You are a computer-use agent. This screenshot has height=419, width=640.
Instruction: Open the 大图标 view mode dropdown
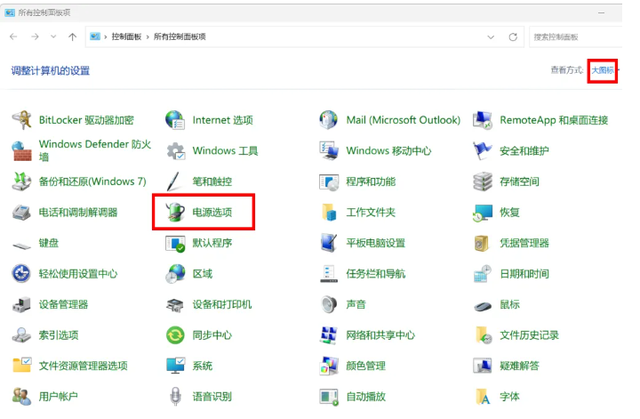coord(604,71)
